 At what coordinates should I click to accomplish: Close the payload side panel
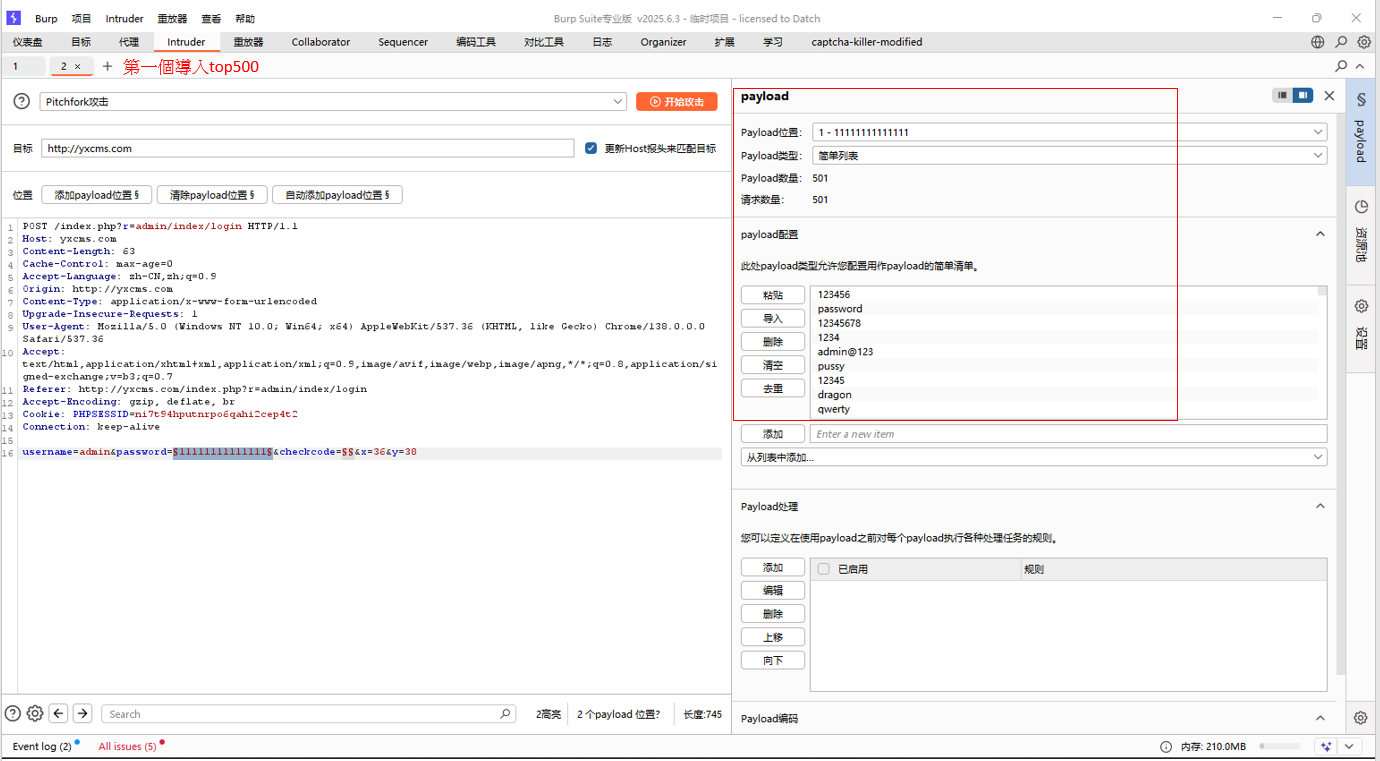click(1329, 96)
